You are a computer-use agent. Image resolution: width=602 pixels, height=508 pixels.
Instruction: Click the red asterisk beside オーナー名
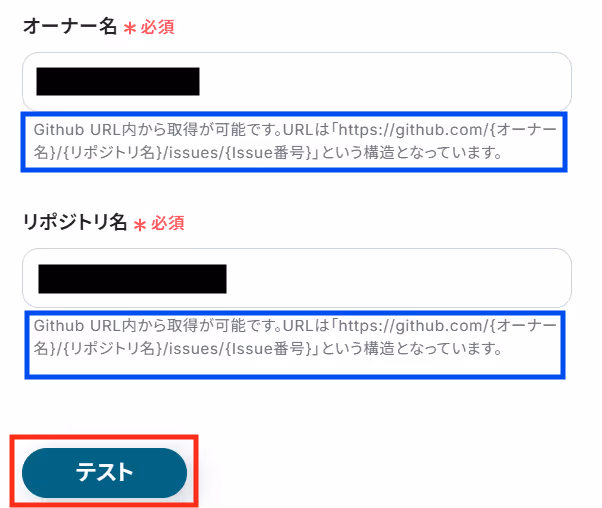(130, 28)
